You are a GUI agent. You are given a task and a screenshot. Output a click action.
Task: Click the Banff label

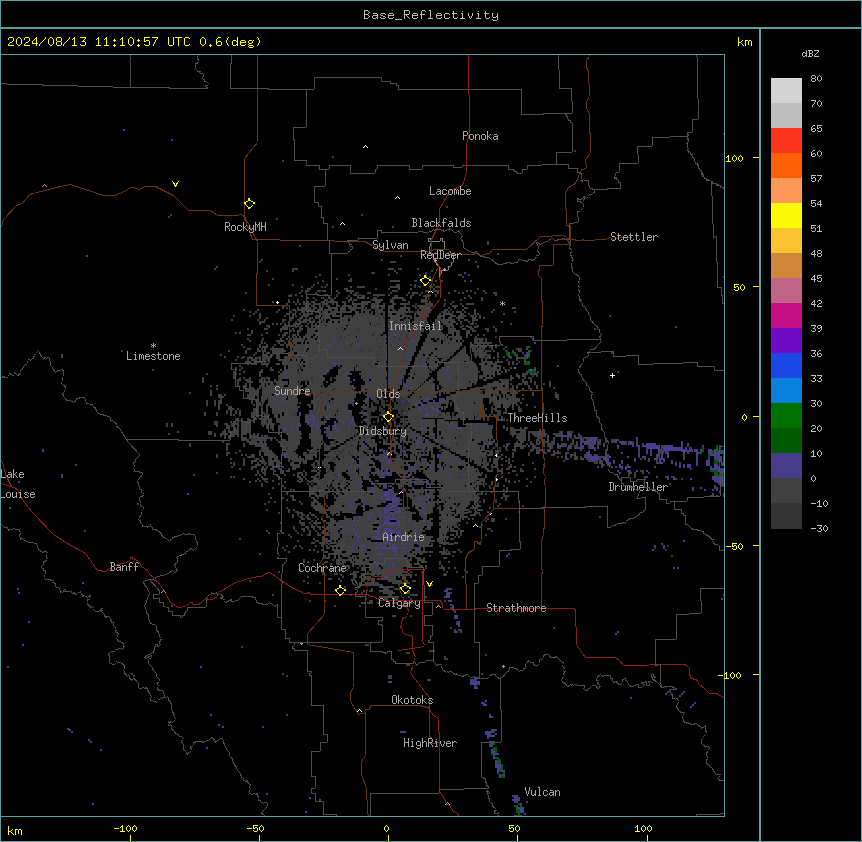click(124, 567)
